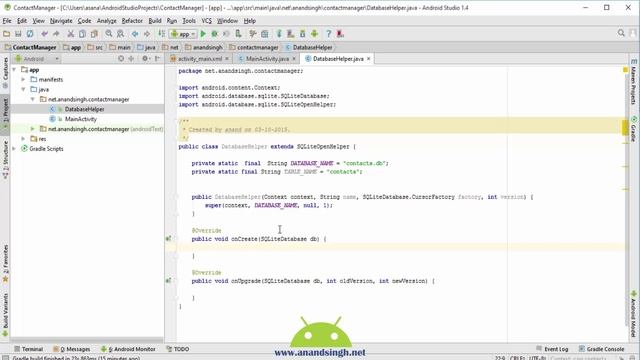Click onCreate override gutter icon

(x=168, y=239)
